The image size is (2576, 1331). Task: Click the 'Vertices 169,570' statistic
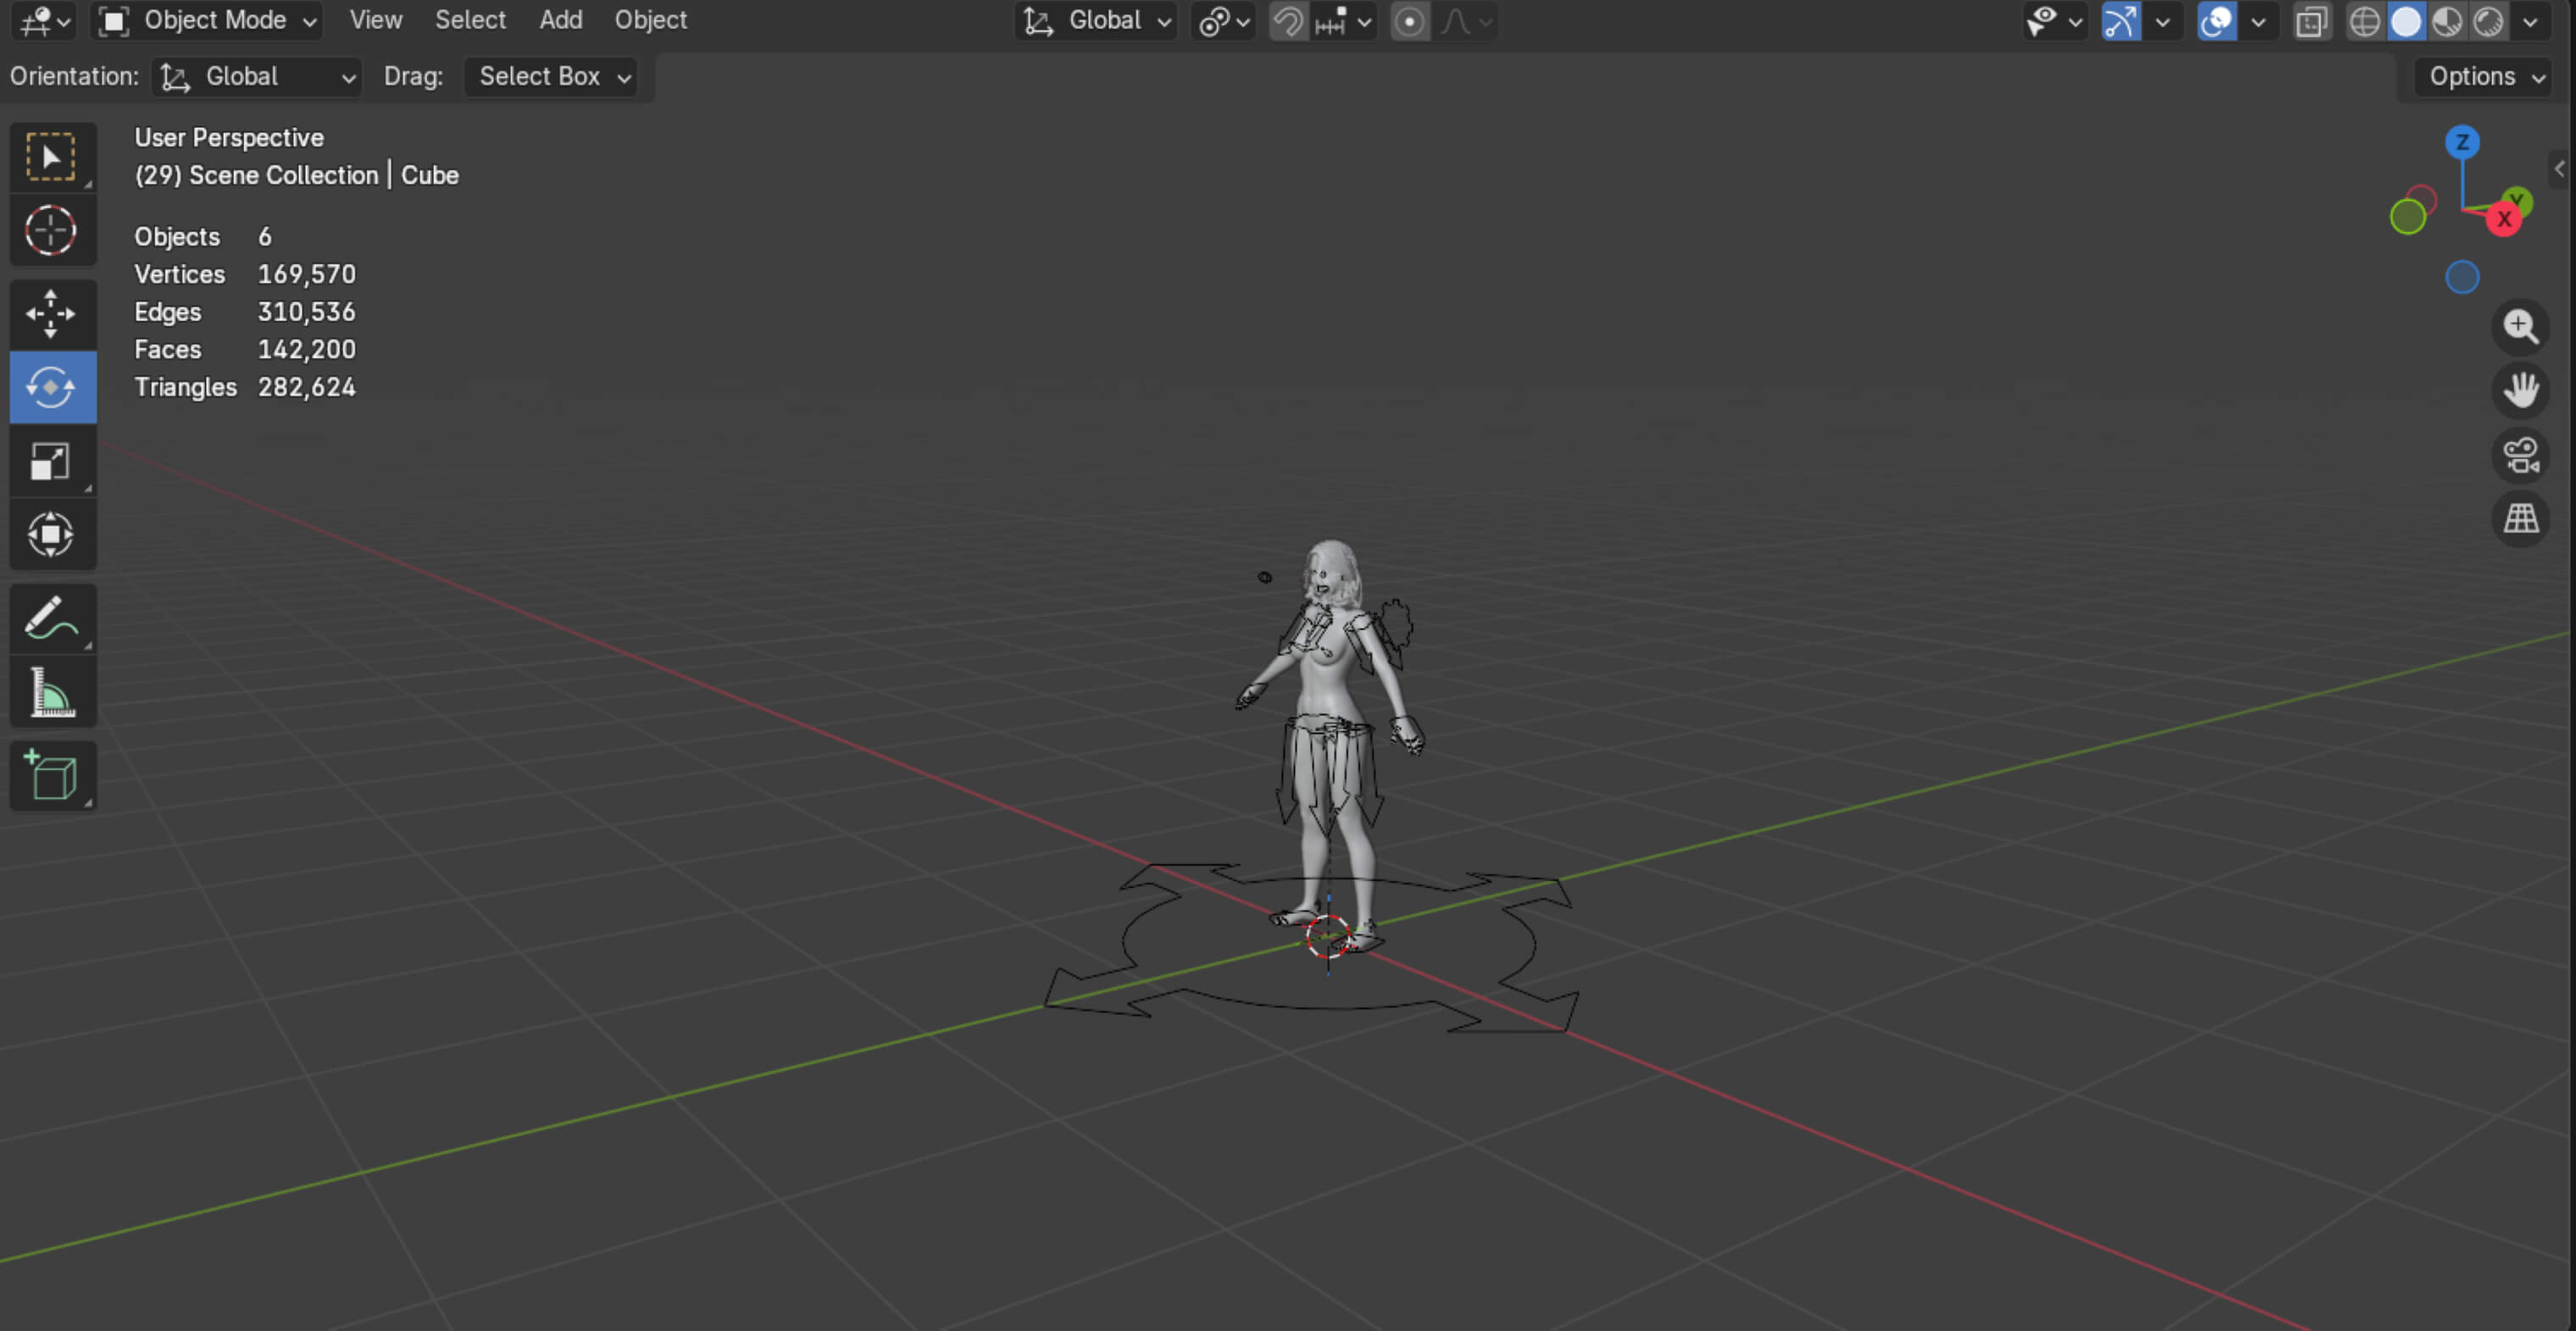[x=245, y=274]
